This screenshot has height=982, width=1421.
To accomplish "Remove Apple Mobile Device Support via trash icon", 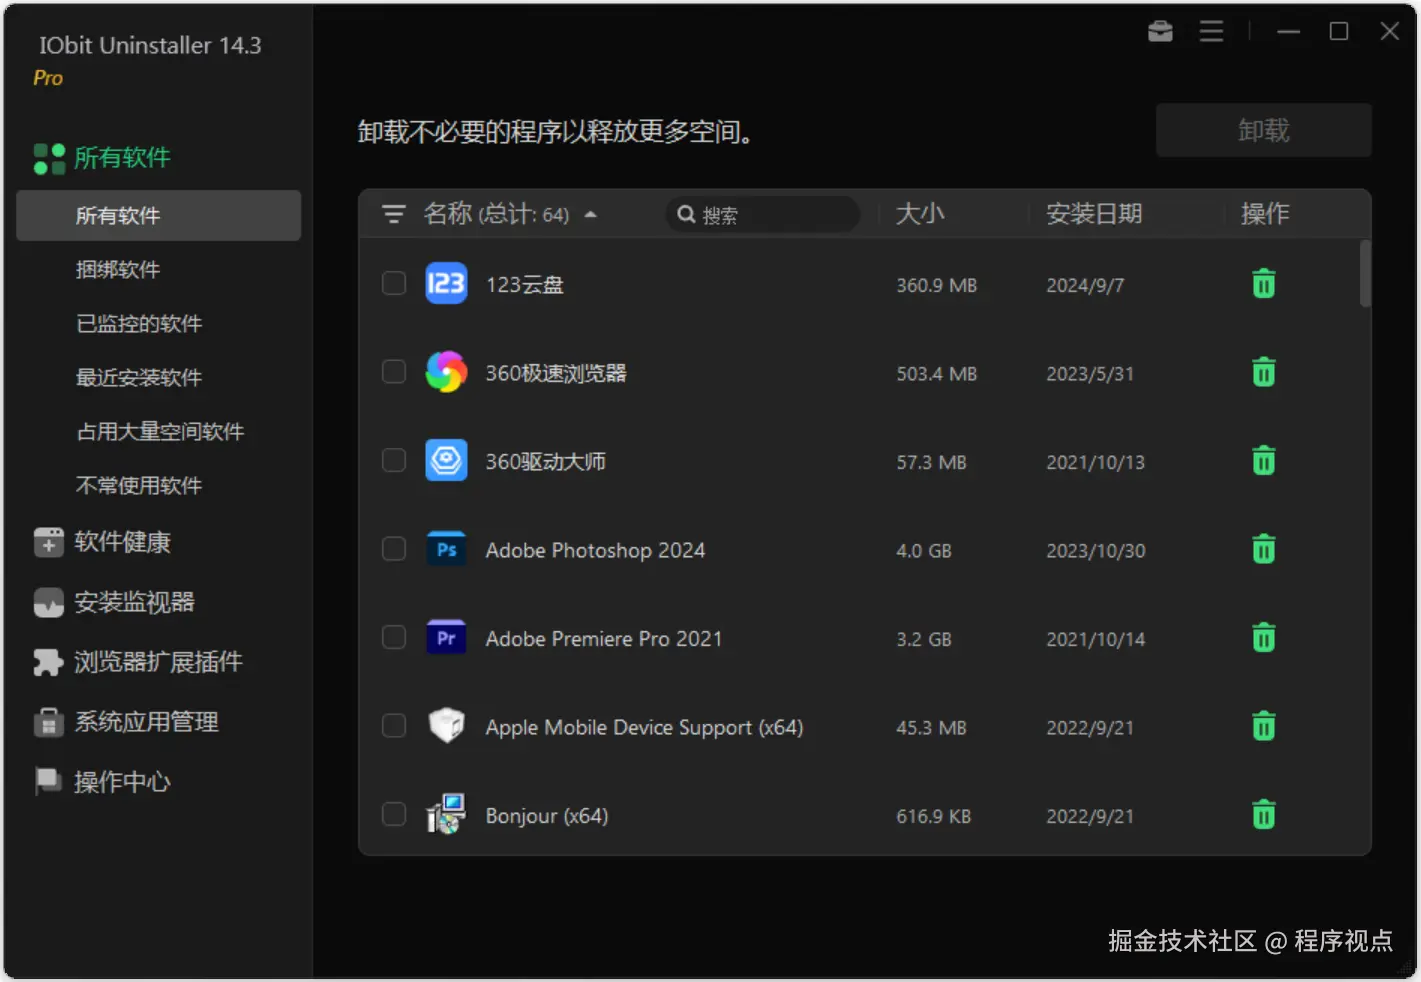I will click(1264, 726).
